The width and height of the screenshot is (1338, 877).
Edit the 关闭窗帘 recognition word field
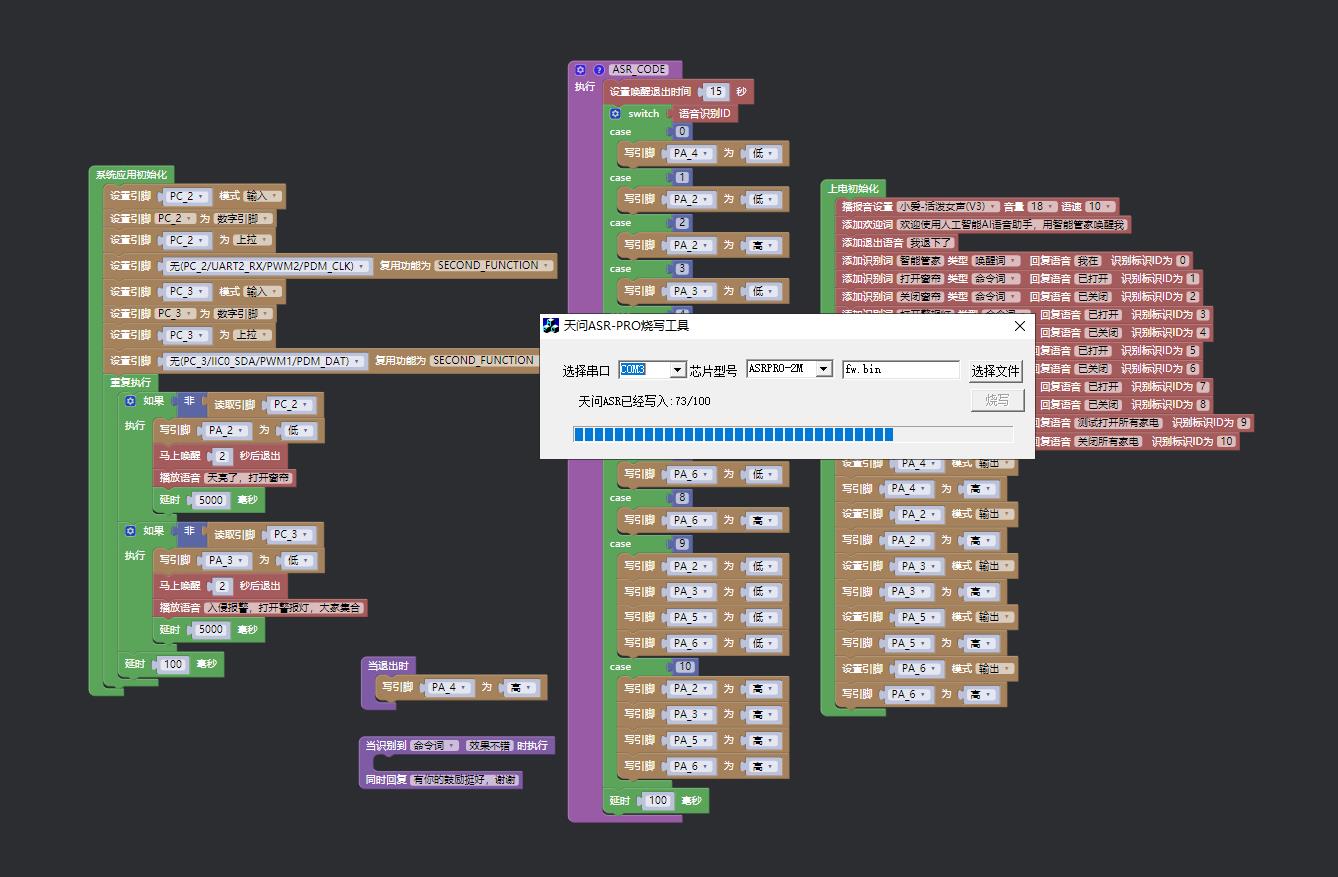[x=920, y=297]
